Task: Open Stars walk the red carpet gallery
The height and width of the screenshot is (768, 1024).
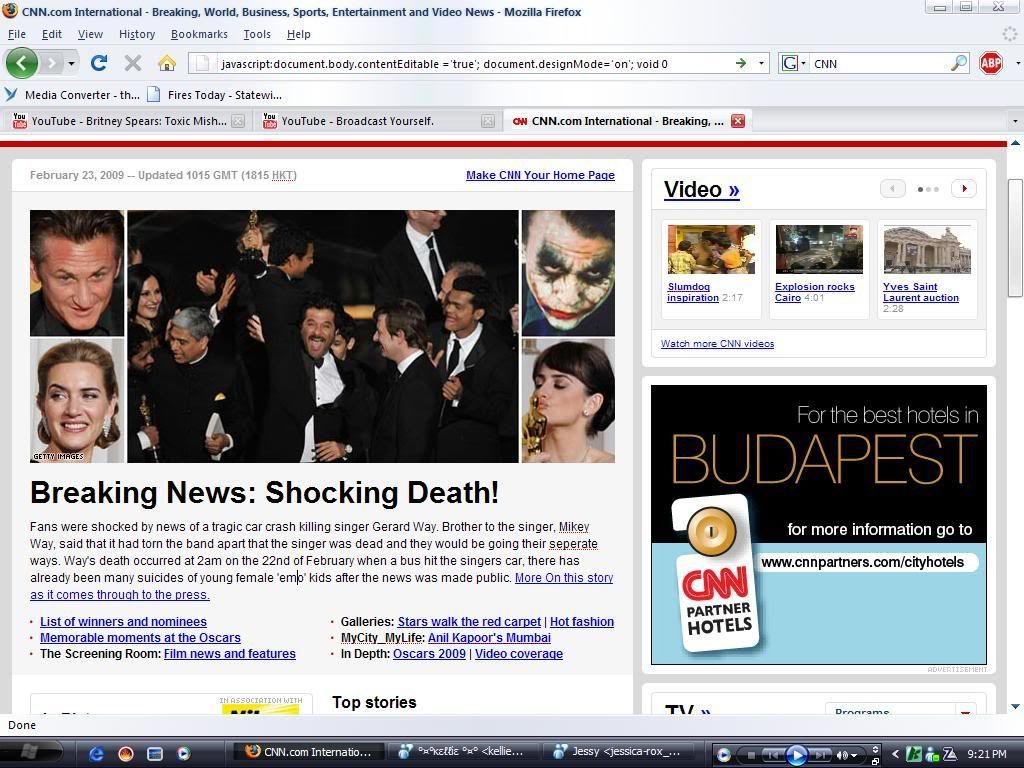Action: point(469,622)
